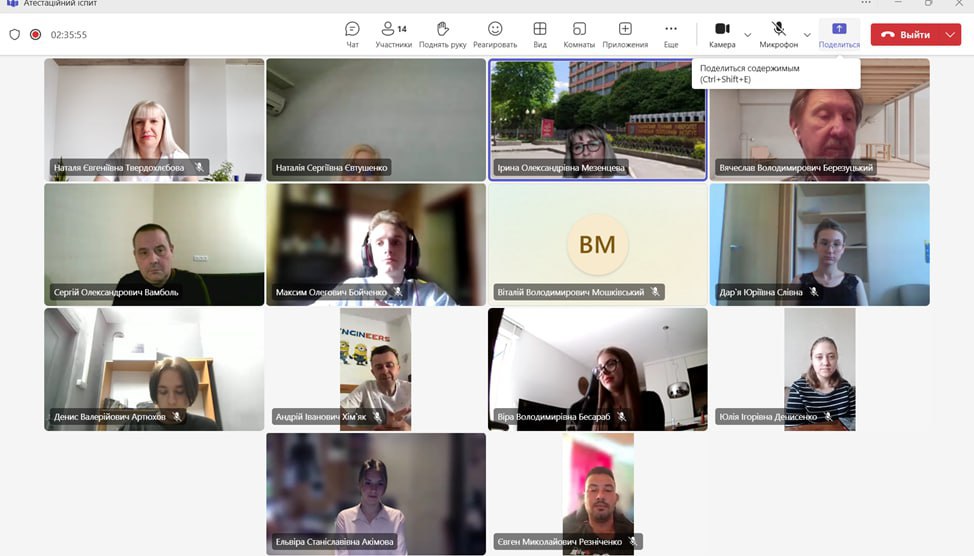Open the Еще more options menu
The height and width of the screenshot is (556, 974).
coord(671,34)
